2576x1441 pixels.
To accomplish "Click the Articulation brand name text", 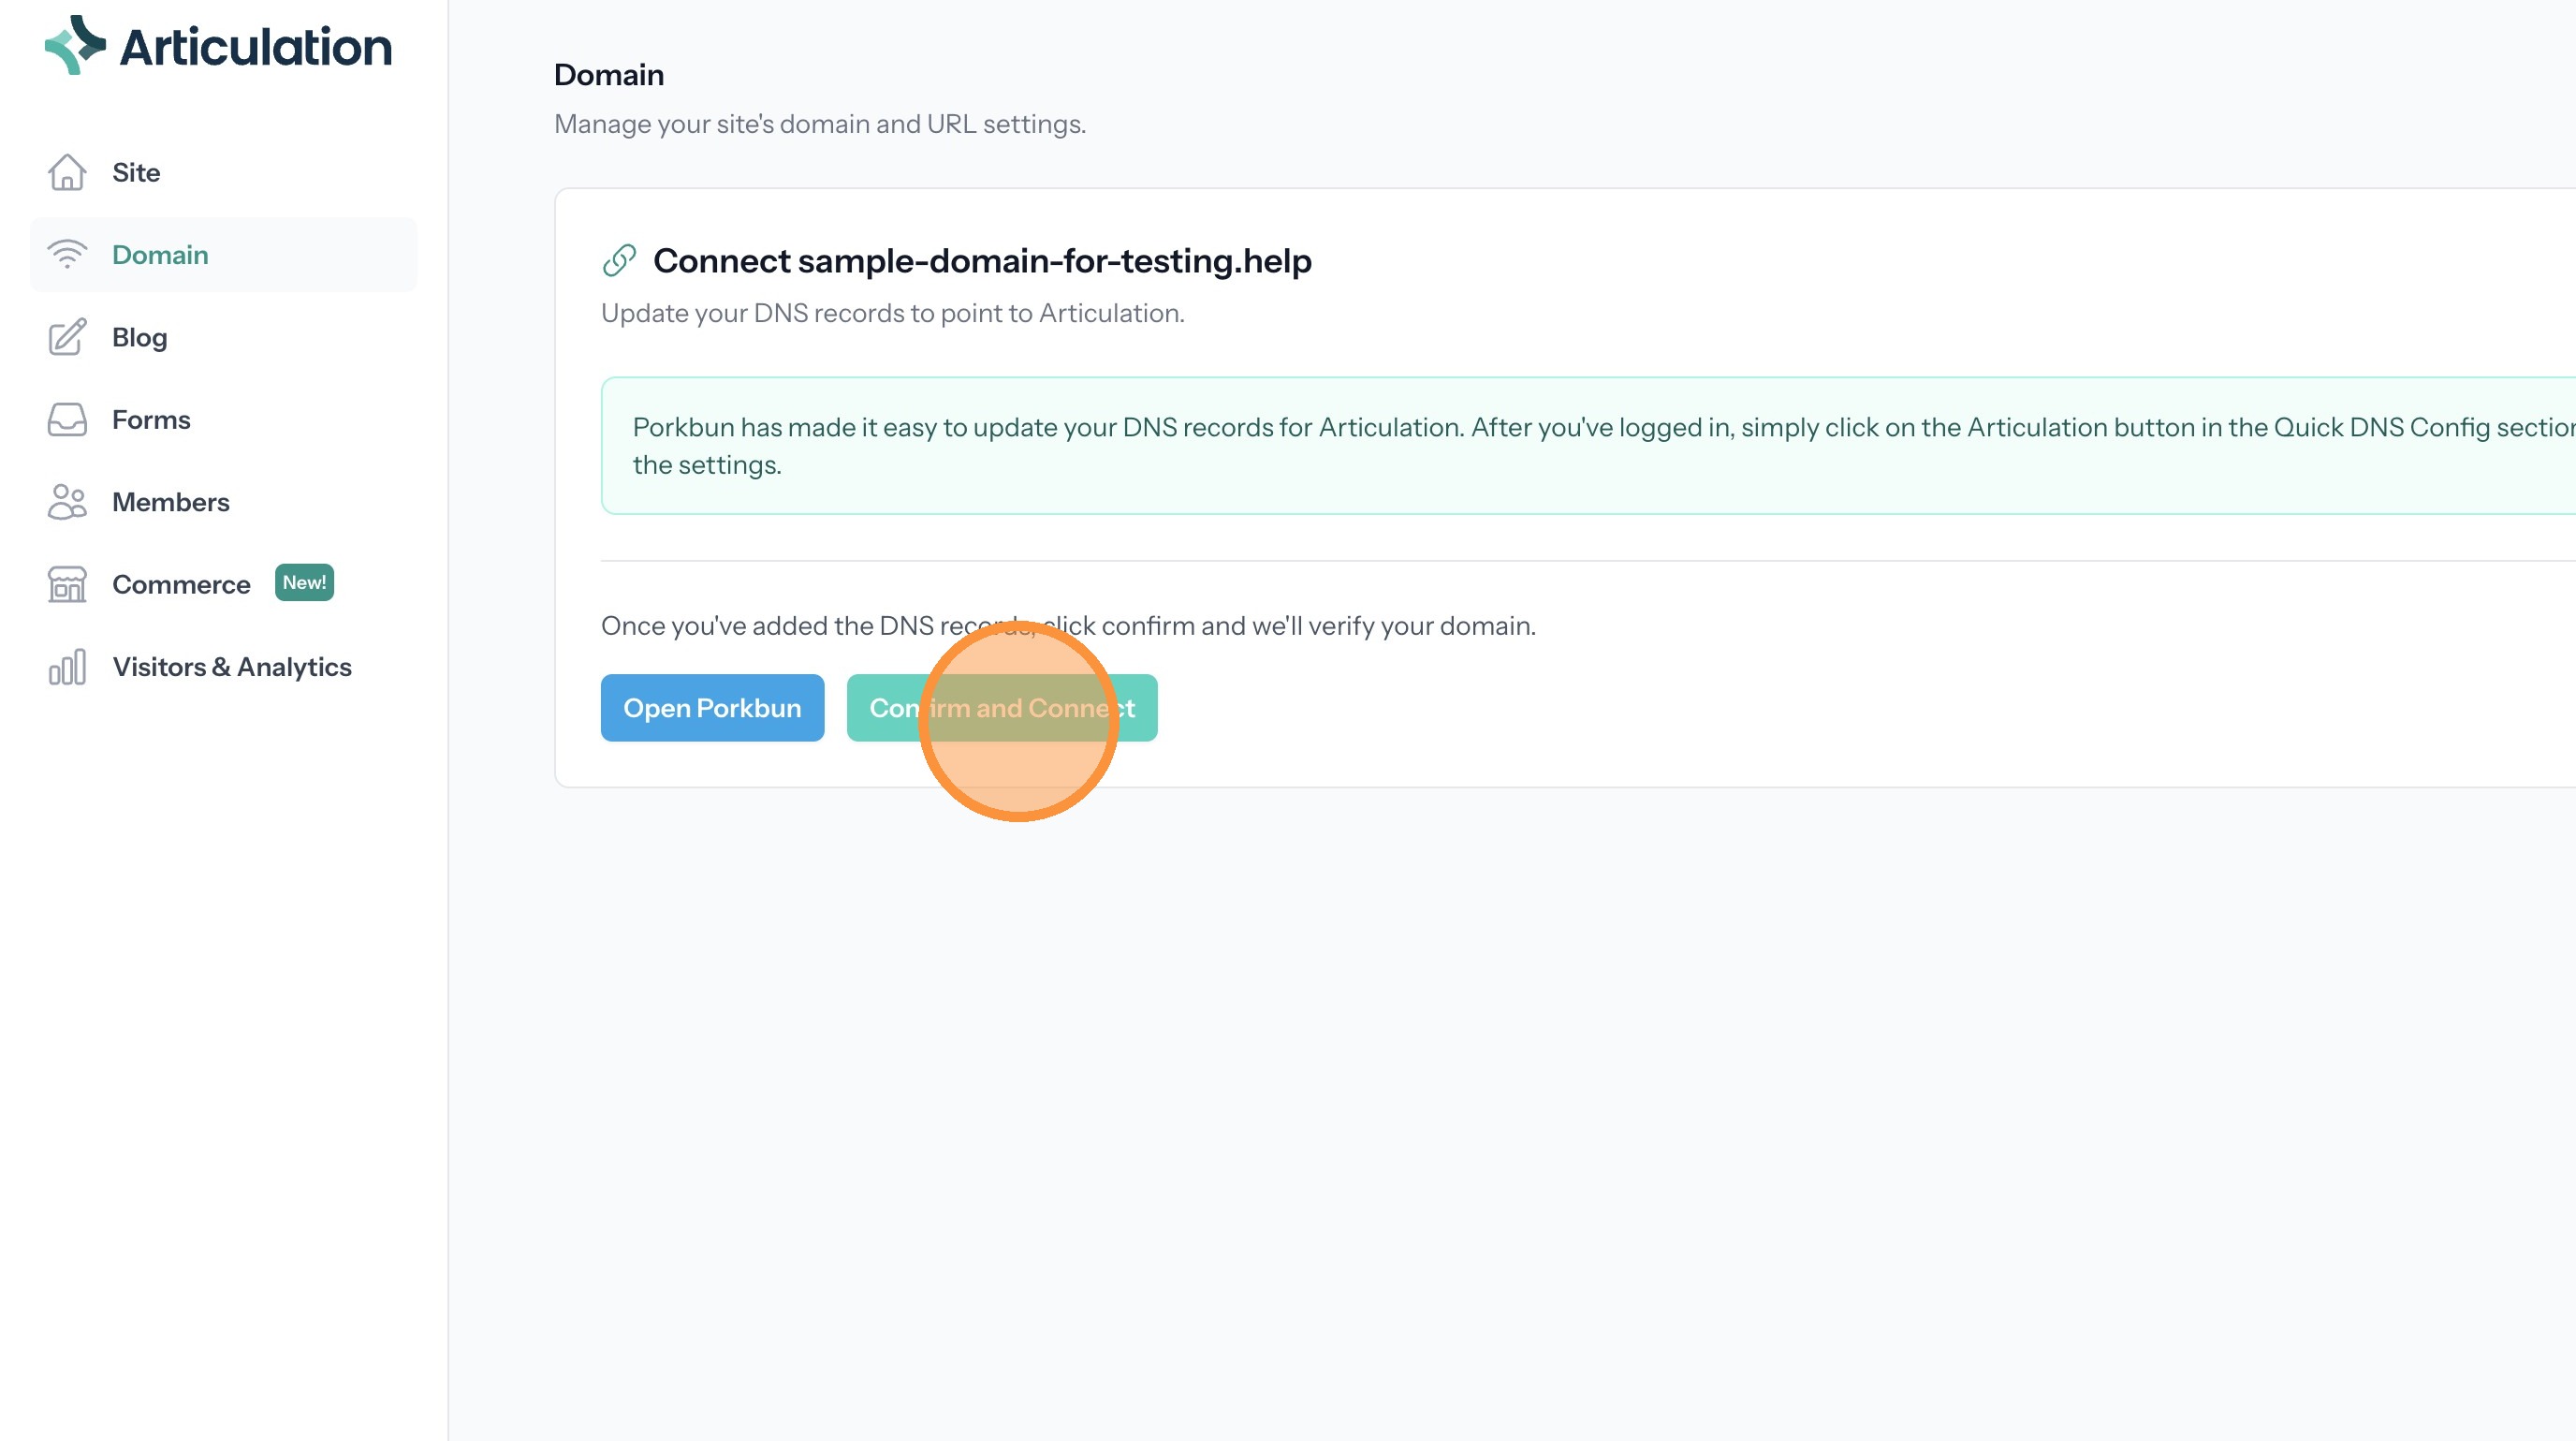I will click(x=255, y=47).
